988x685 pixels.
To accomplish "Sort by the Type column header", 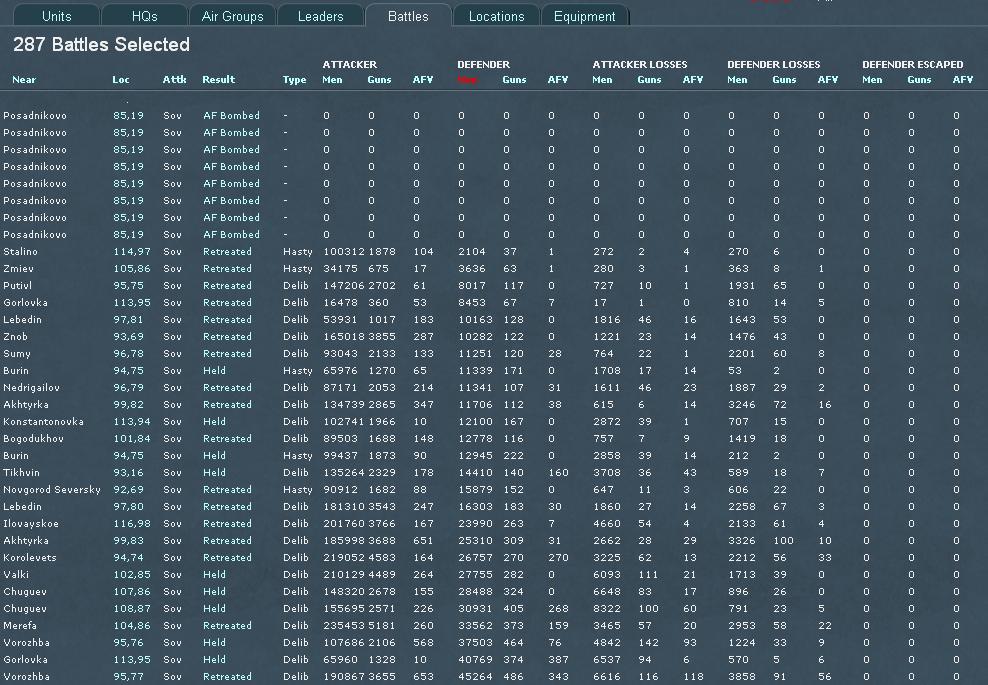I will click(294, 79).
